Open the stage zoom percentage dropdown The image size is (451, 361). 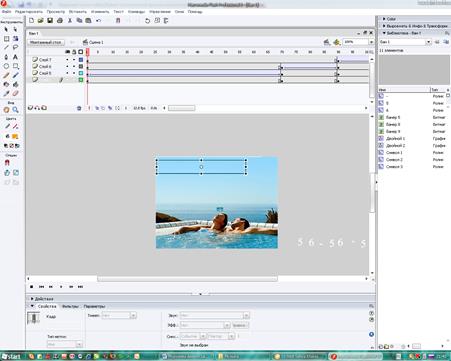371,42
